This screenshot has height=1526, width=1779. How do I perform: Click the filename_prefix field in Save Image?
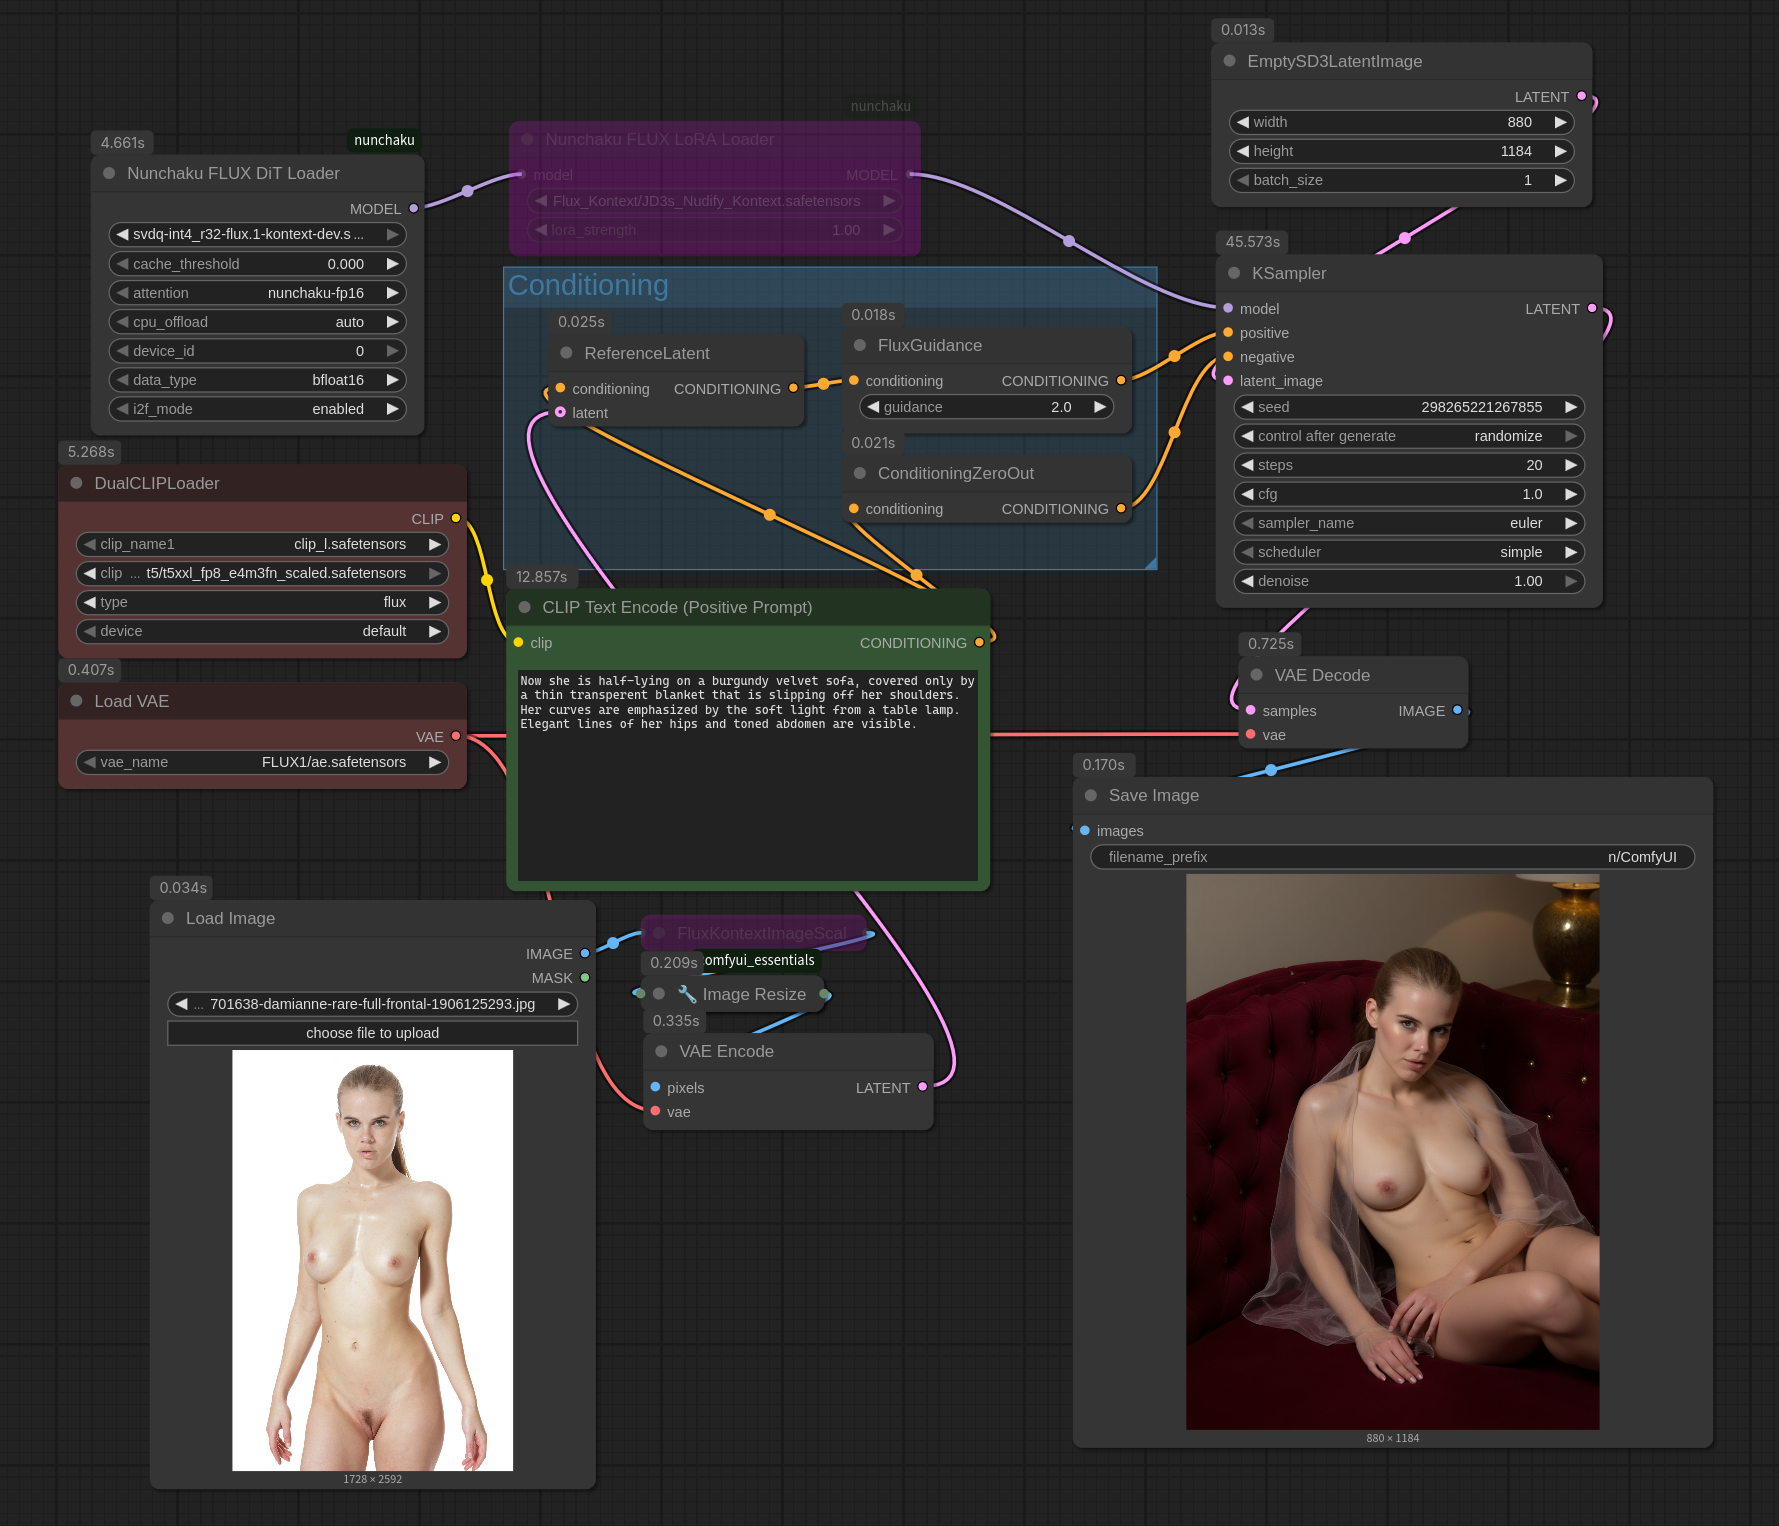1392,857
